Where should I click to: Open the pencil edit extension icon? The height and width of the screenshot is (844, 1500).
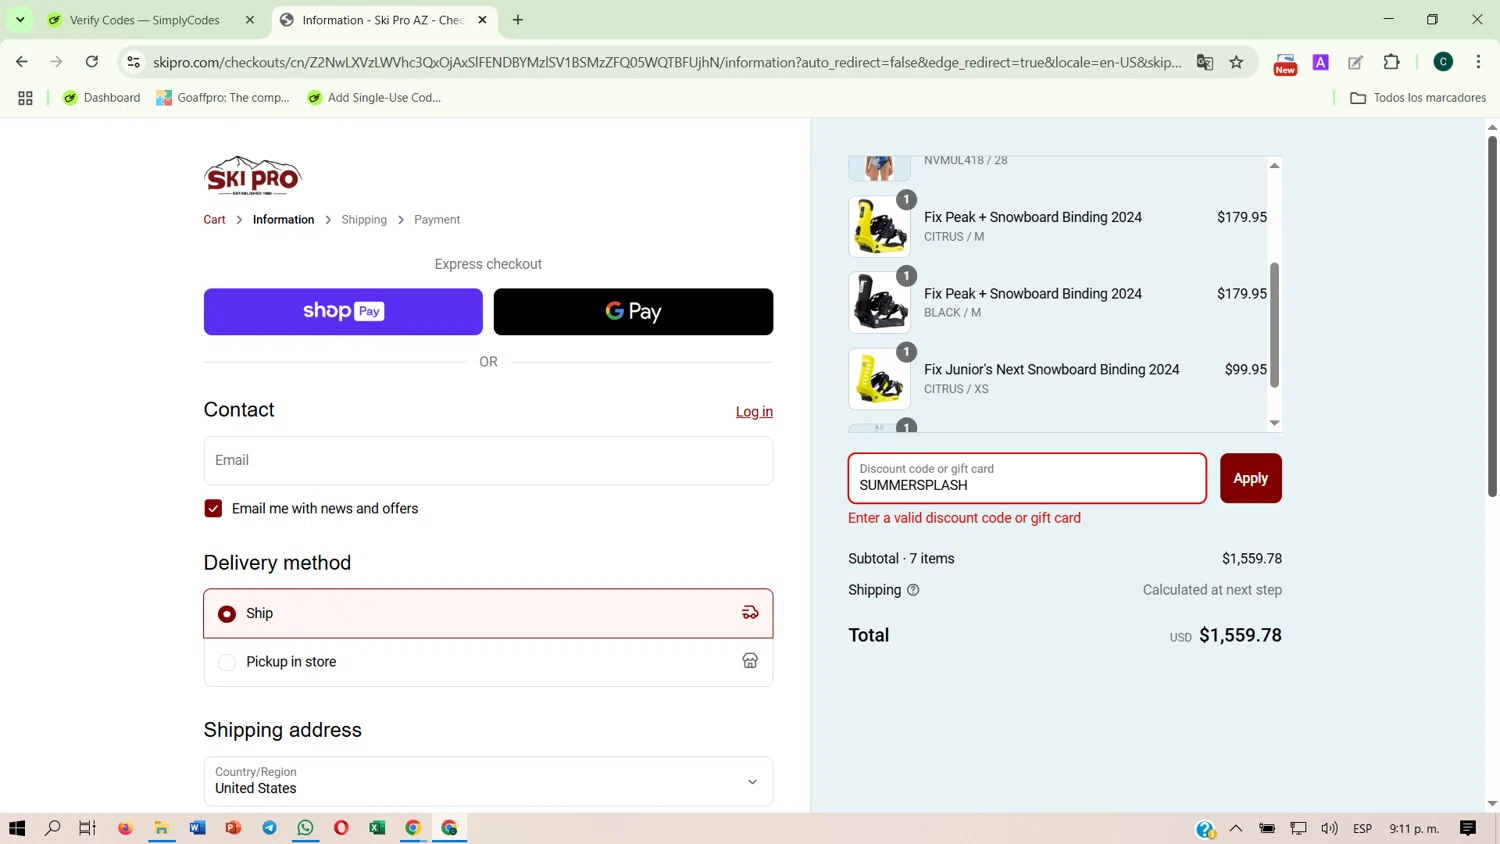[1356, 62]
